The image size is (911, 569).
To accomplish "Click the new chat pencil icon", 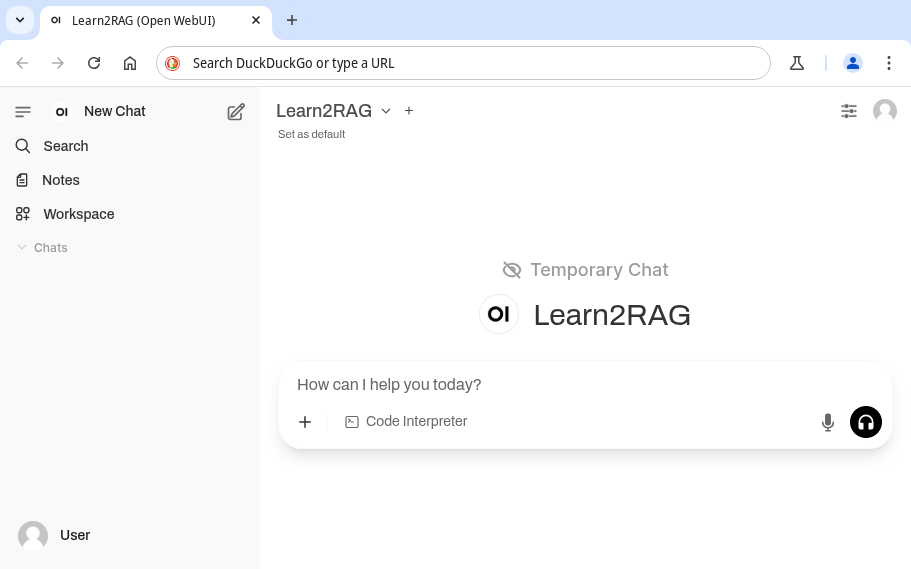I will click(236, 112).
